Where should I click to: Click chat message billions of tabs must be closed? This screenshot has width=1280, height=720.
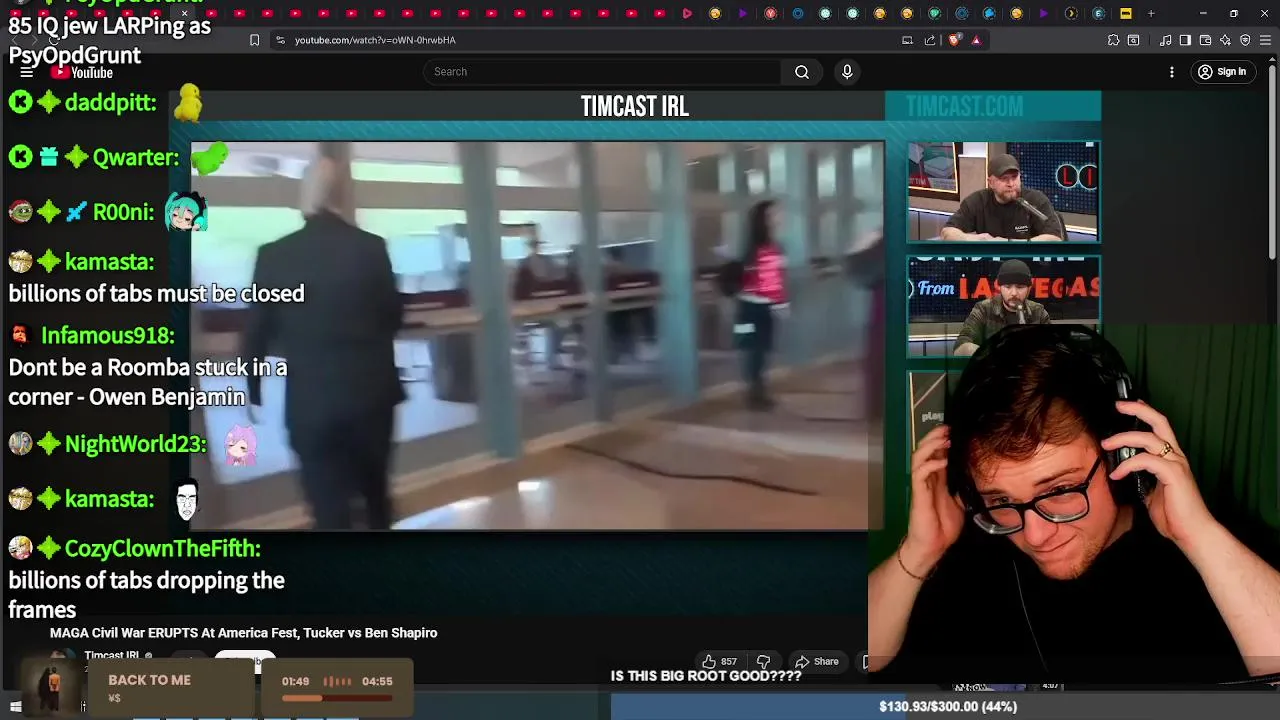[156, 293]
